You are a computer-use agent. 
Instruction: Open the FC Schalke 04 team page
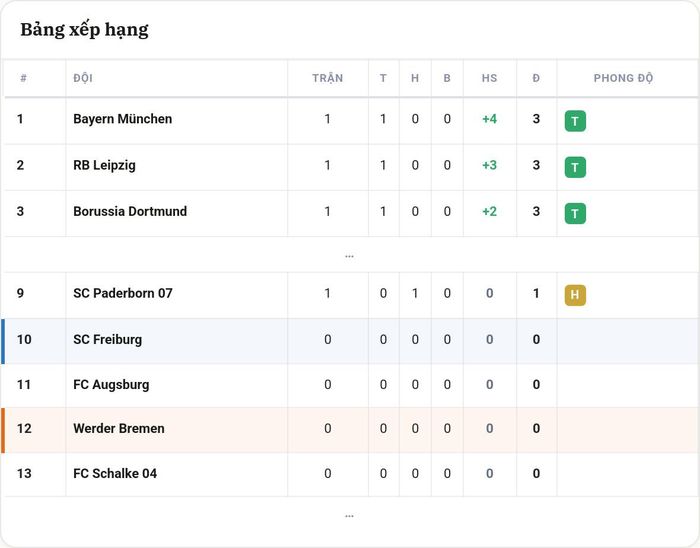click(115, 473)
